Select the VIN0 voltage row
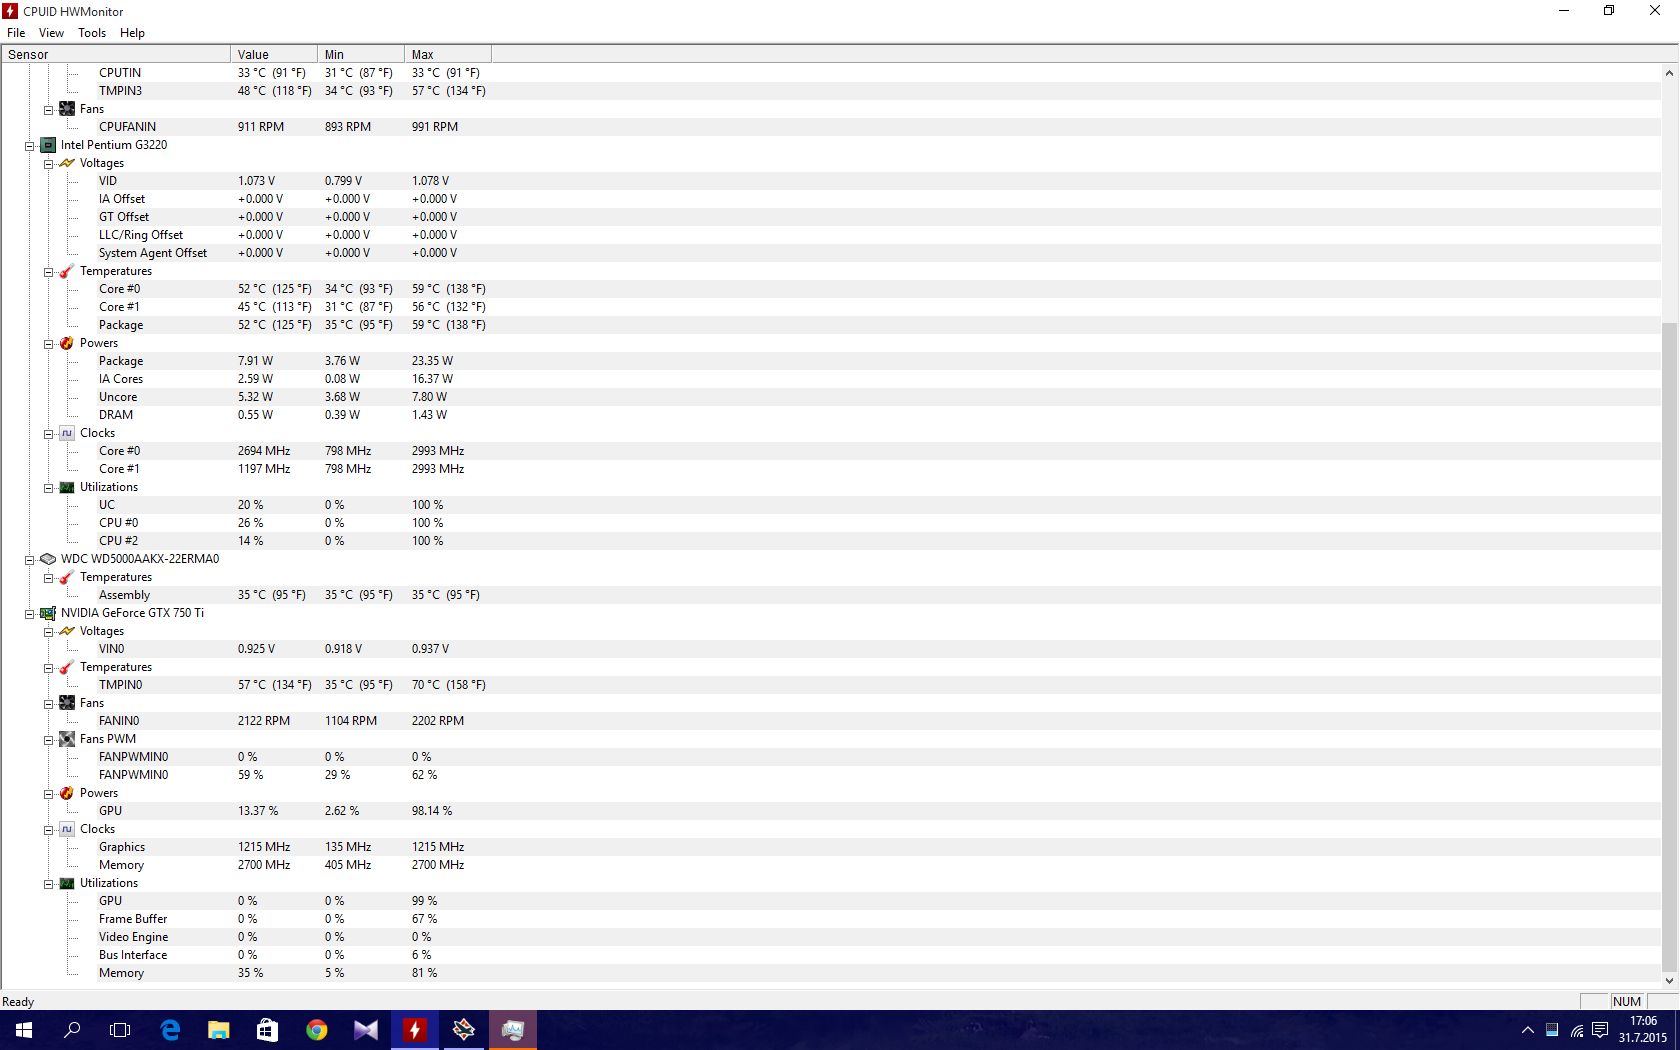Viewport: 1680px width, 1050px height. [830, 649]
